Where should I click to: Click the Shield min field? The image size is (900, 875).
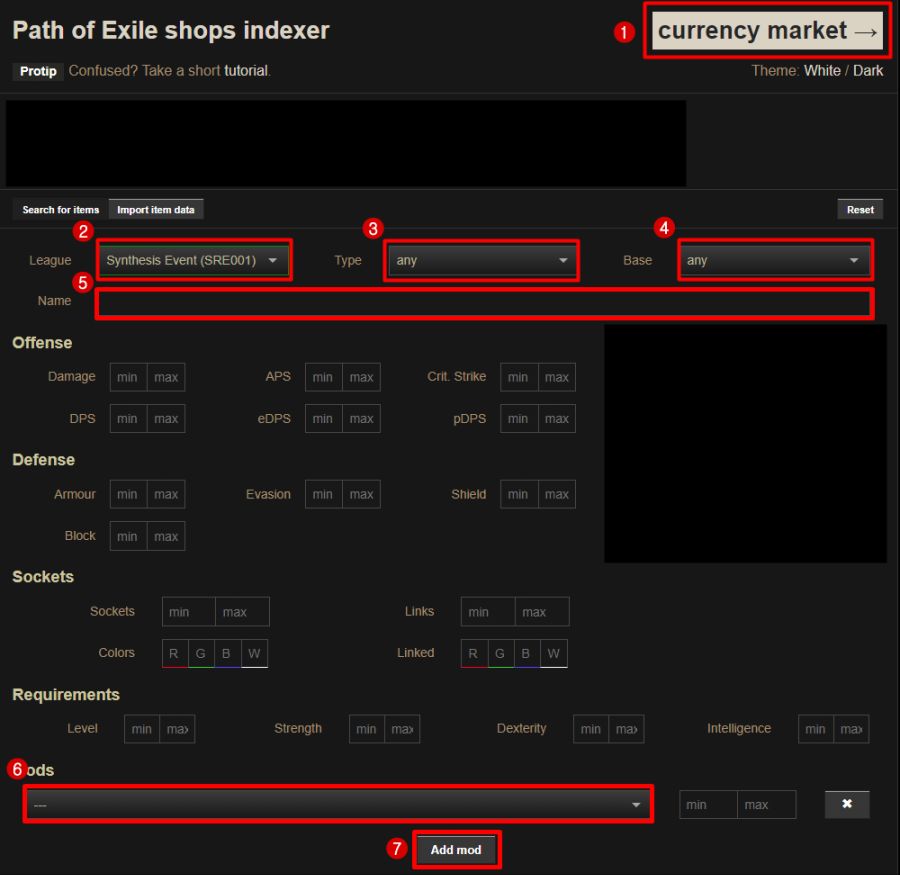[518, 494]
